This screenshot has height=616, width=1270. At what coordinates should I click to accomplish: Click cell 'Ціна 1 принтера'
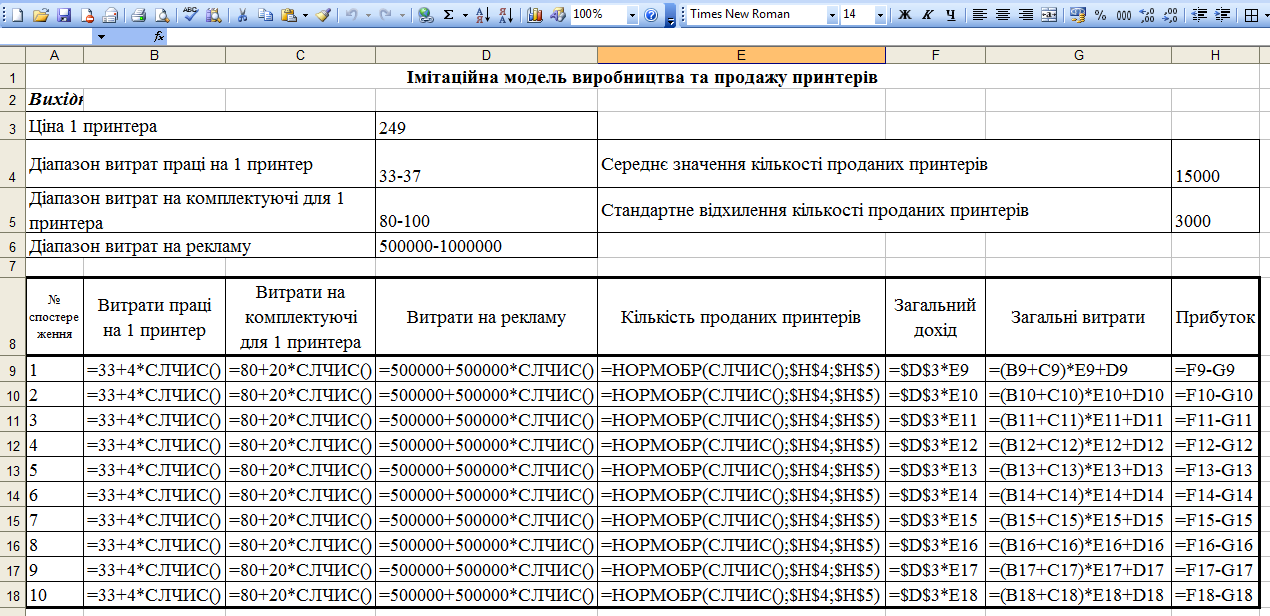pos(200,127)
